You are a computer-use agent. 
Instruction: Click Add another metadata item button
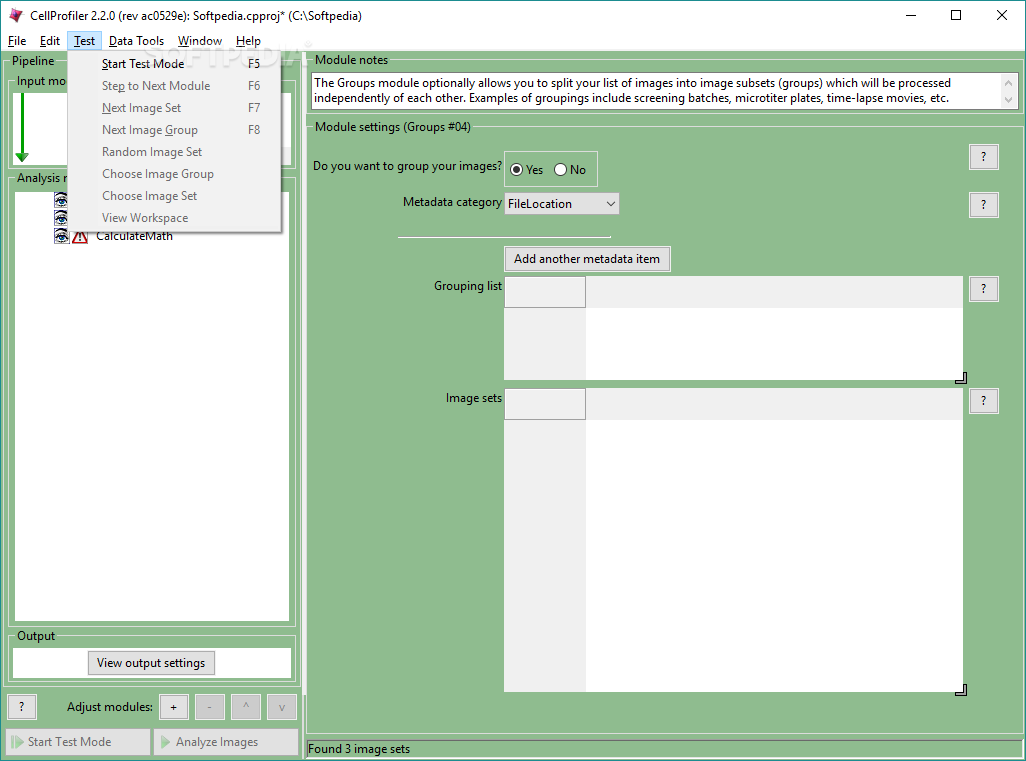[x=587, y=258]
